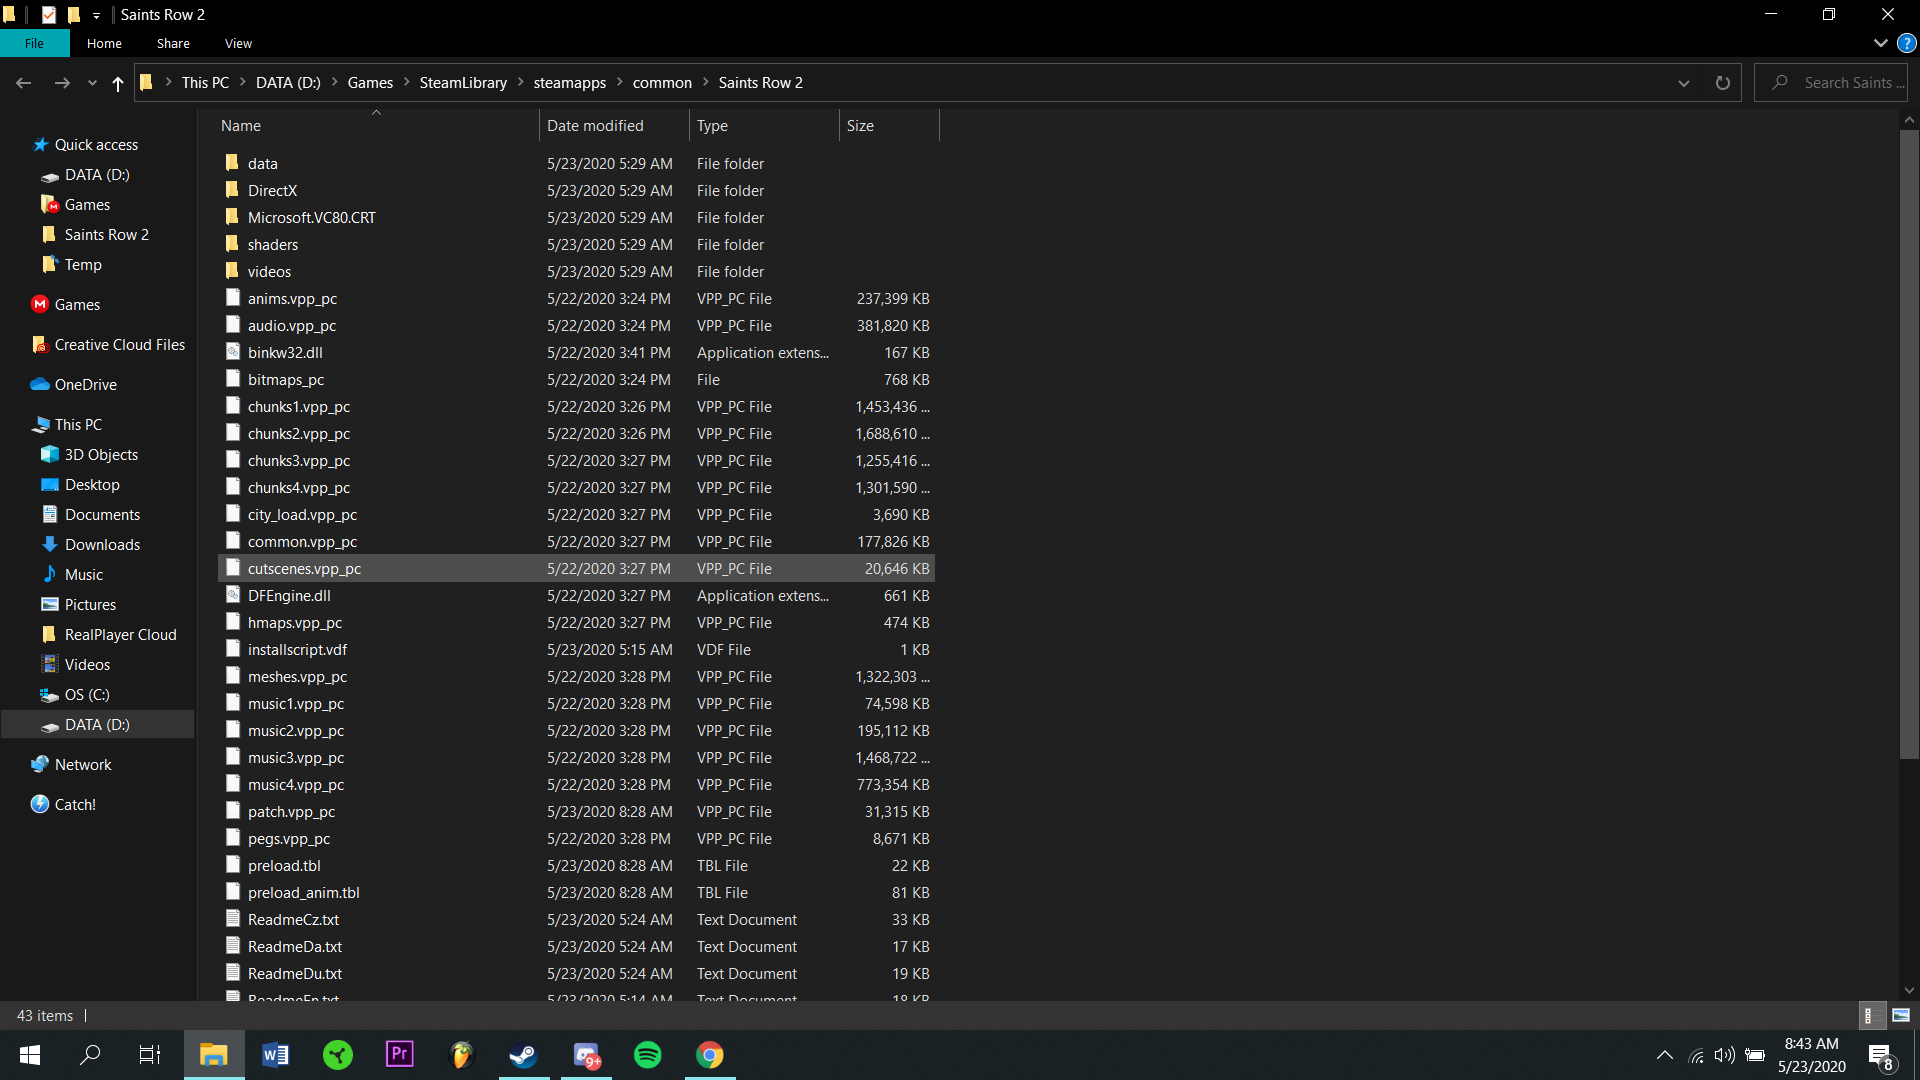Click the vertical scrollbar in file list

1909,445
